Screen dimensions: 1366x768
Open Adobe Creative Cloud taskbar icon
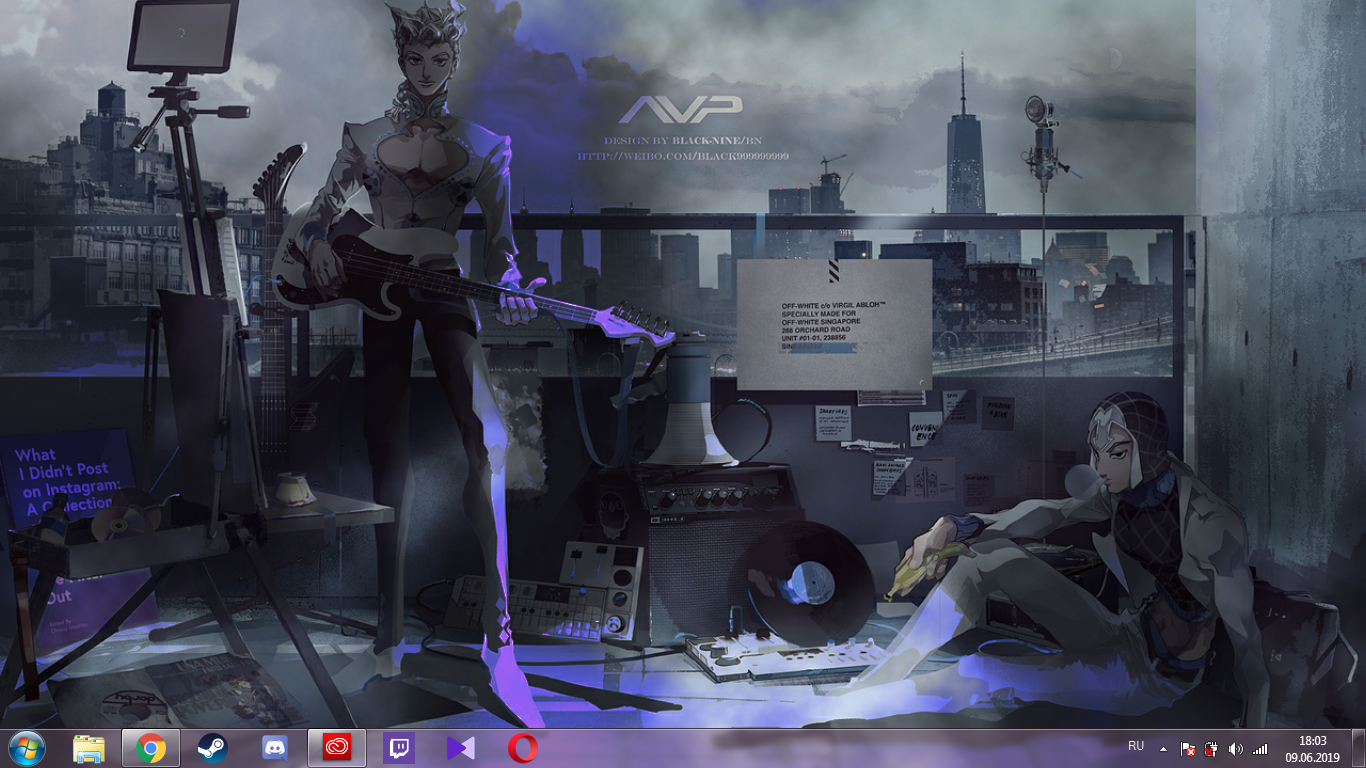point(337,748)
